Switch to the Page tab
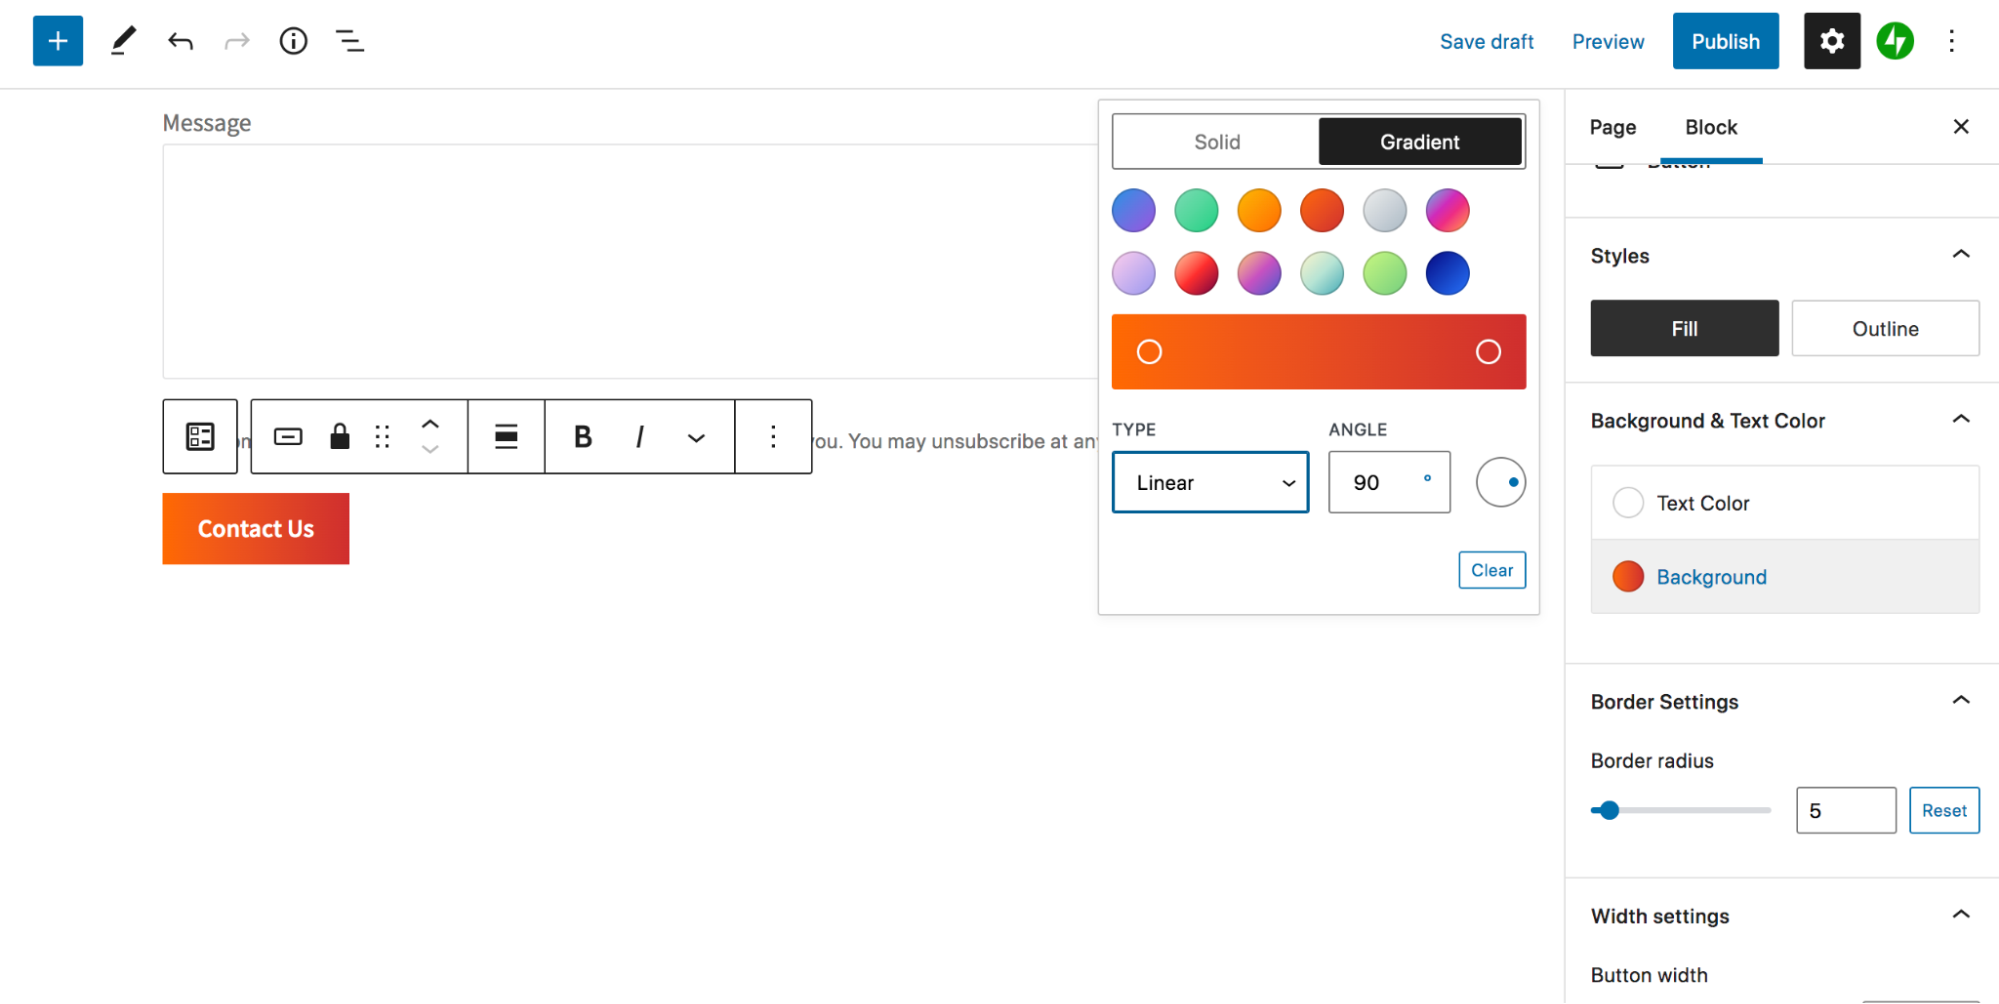The height and width of the screenshot is (1004, 1999). (1612, 127)
